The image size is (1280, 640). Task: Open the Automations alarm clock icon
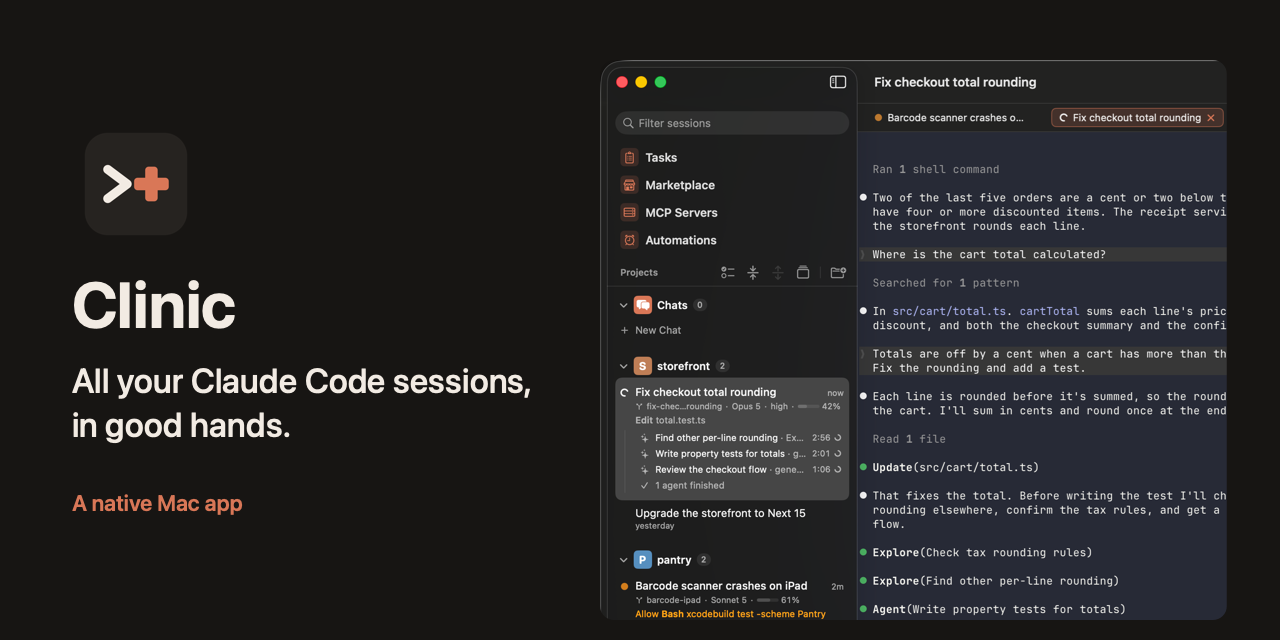(629, 240)
